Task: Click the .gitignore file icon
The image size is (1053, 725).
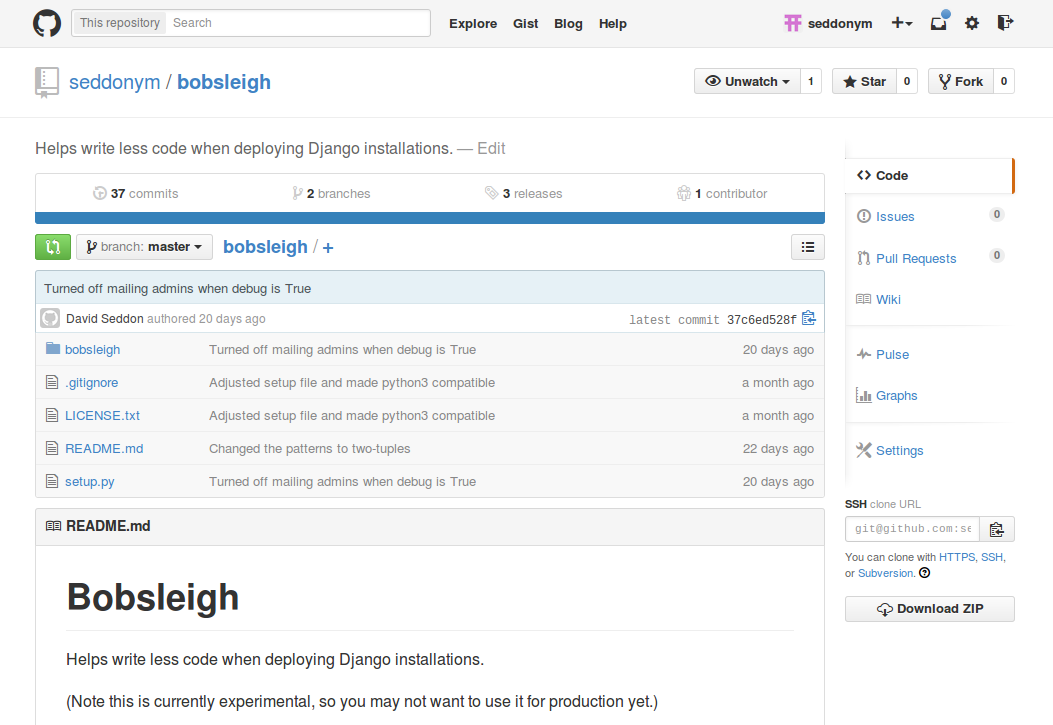Action: coord(52,382)
